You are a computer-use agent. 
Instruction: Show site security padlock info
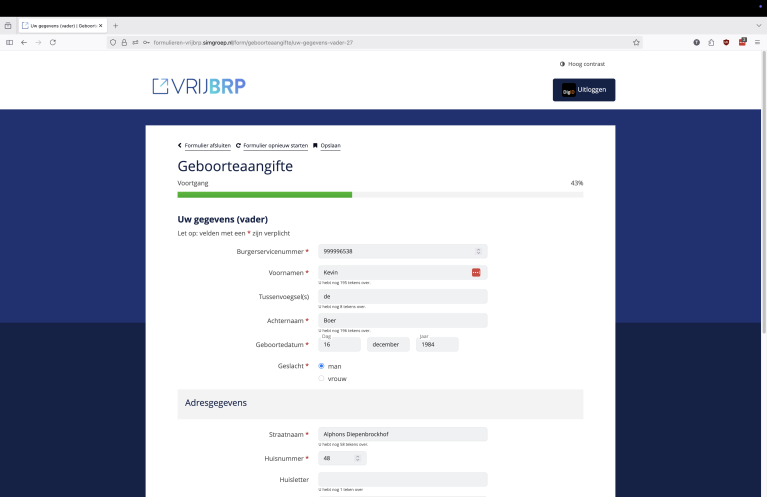[124, 43]
